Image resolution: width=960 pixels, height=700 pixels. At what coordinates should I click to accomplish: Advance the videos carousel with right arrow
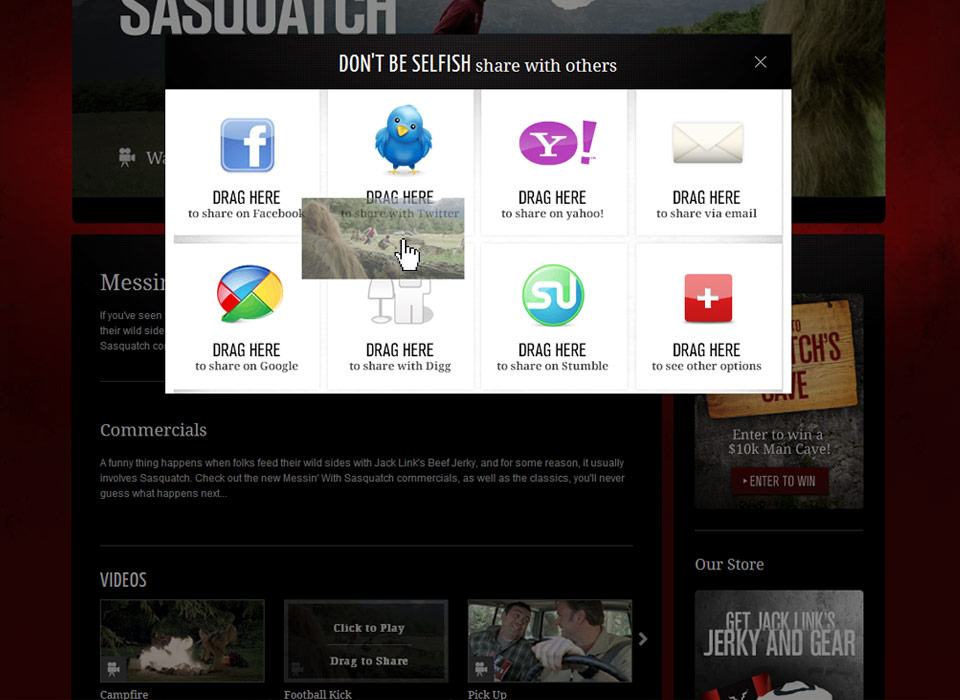click(643, 639)
